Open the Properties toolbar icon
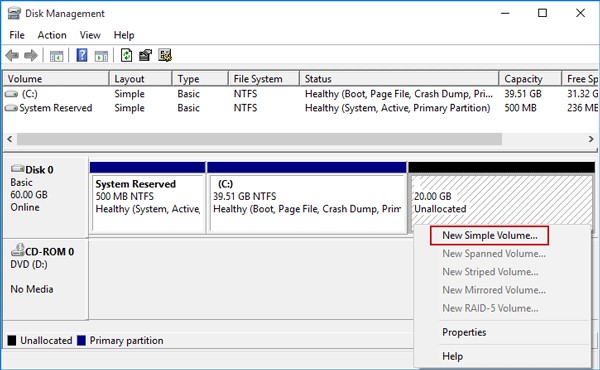Viewport: 600px width, 370px height. 145,55
